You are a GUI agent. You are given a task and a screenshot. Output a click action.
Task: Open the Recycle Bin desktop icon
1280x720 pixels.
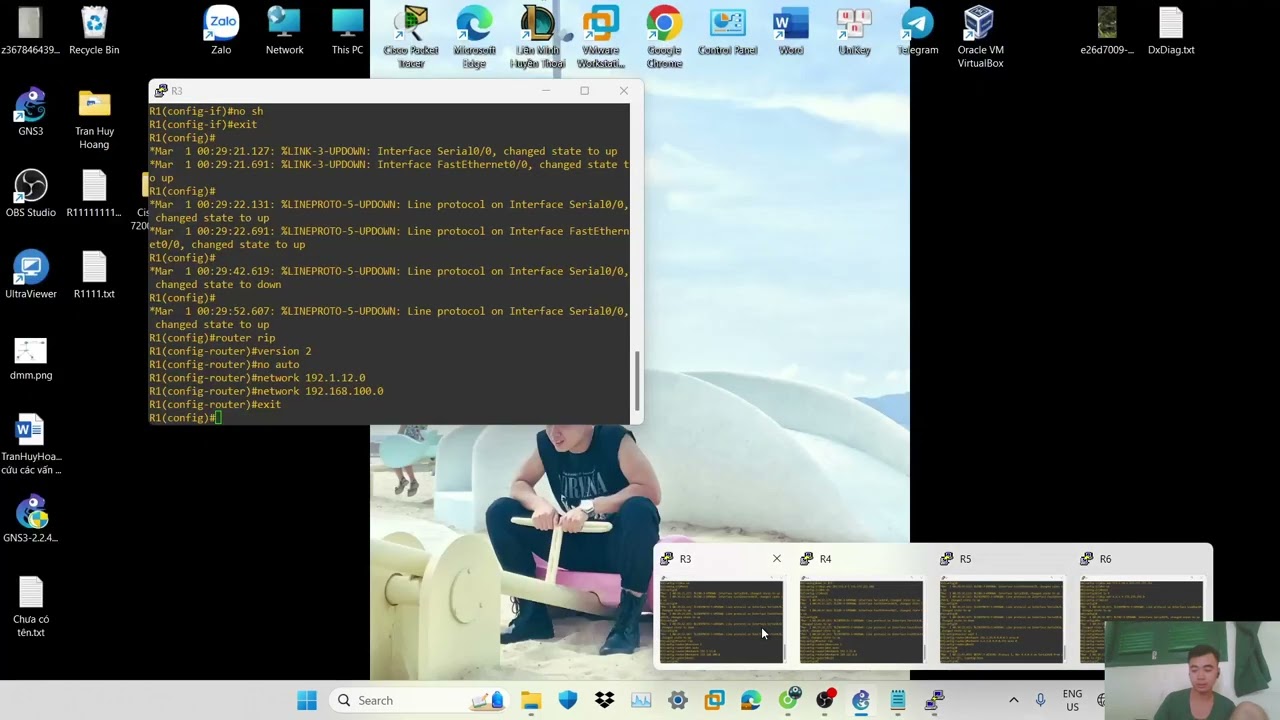[x=94, y=31]
